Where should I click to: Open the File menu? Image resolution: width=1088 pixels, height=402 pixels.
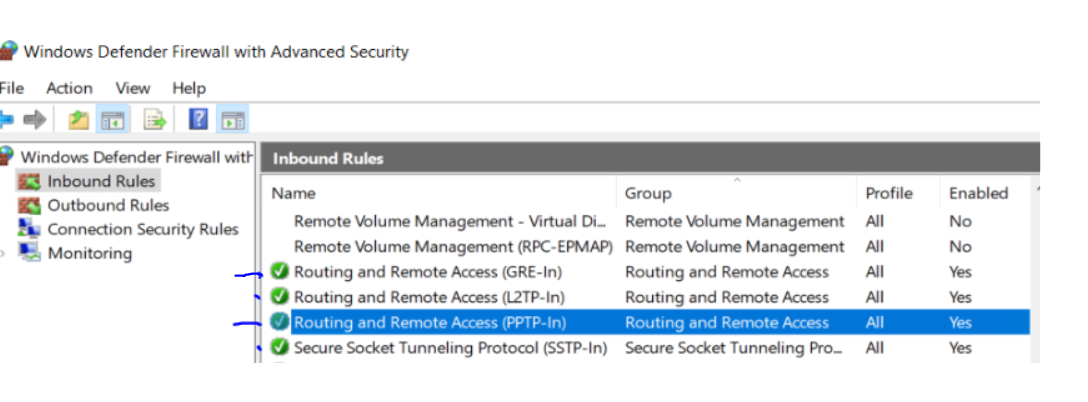(x=11, y=88)
